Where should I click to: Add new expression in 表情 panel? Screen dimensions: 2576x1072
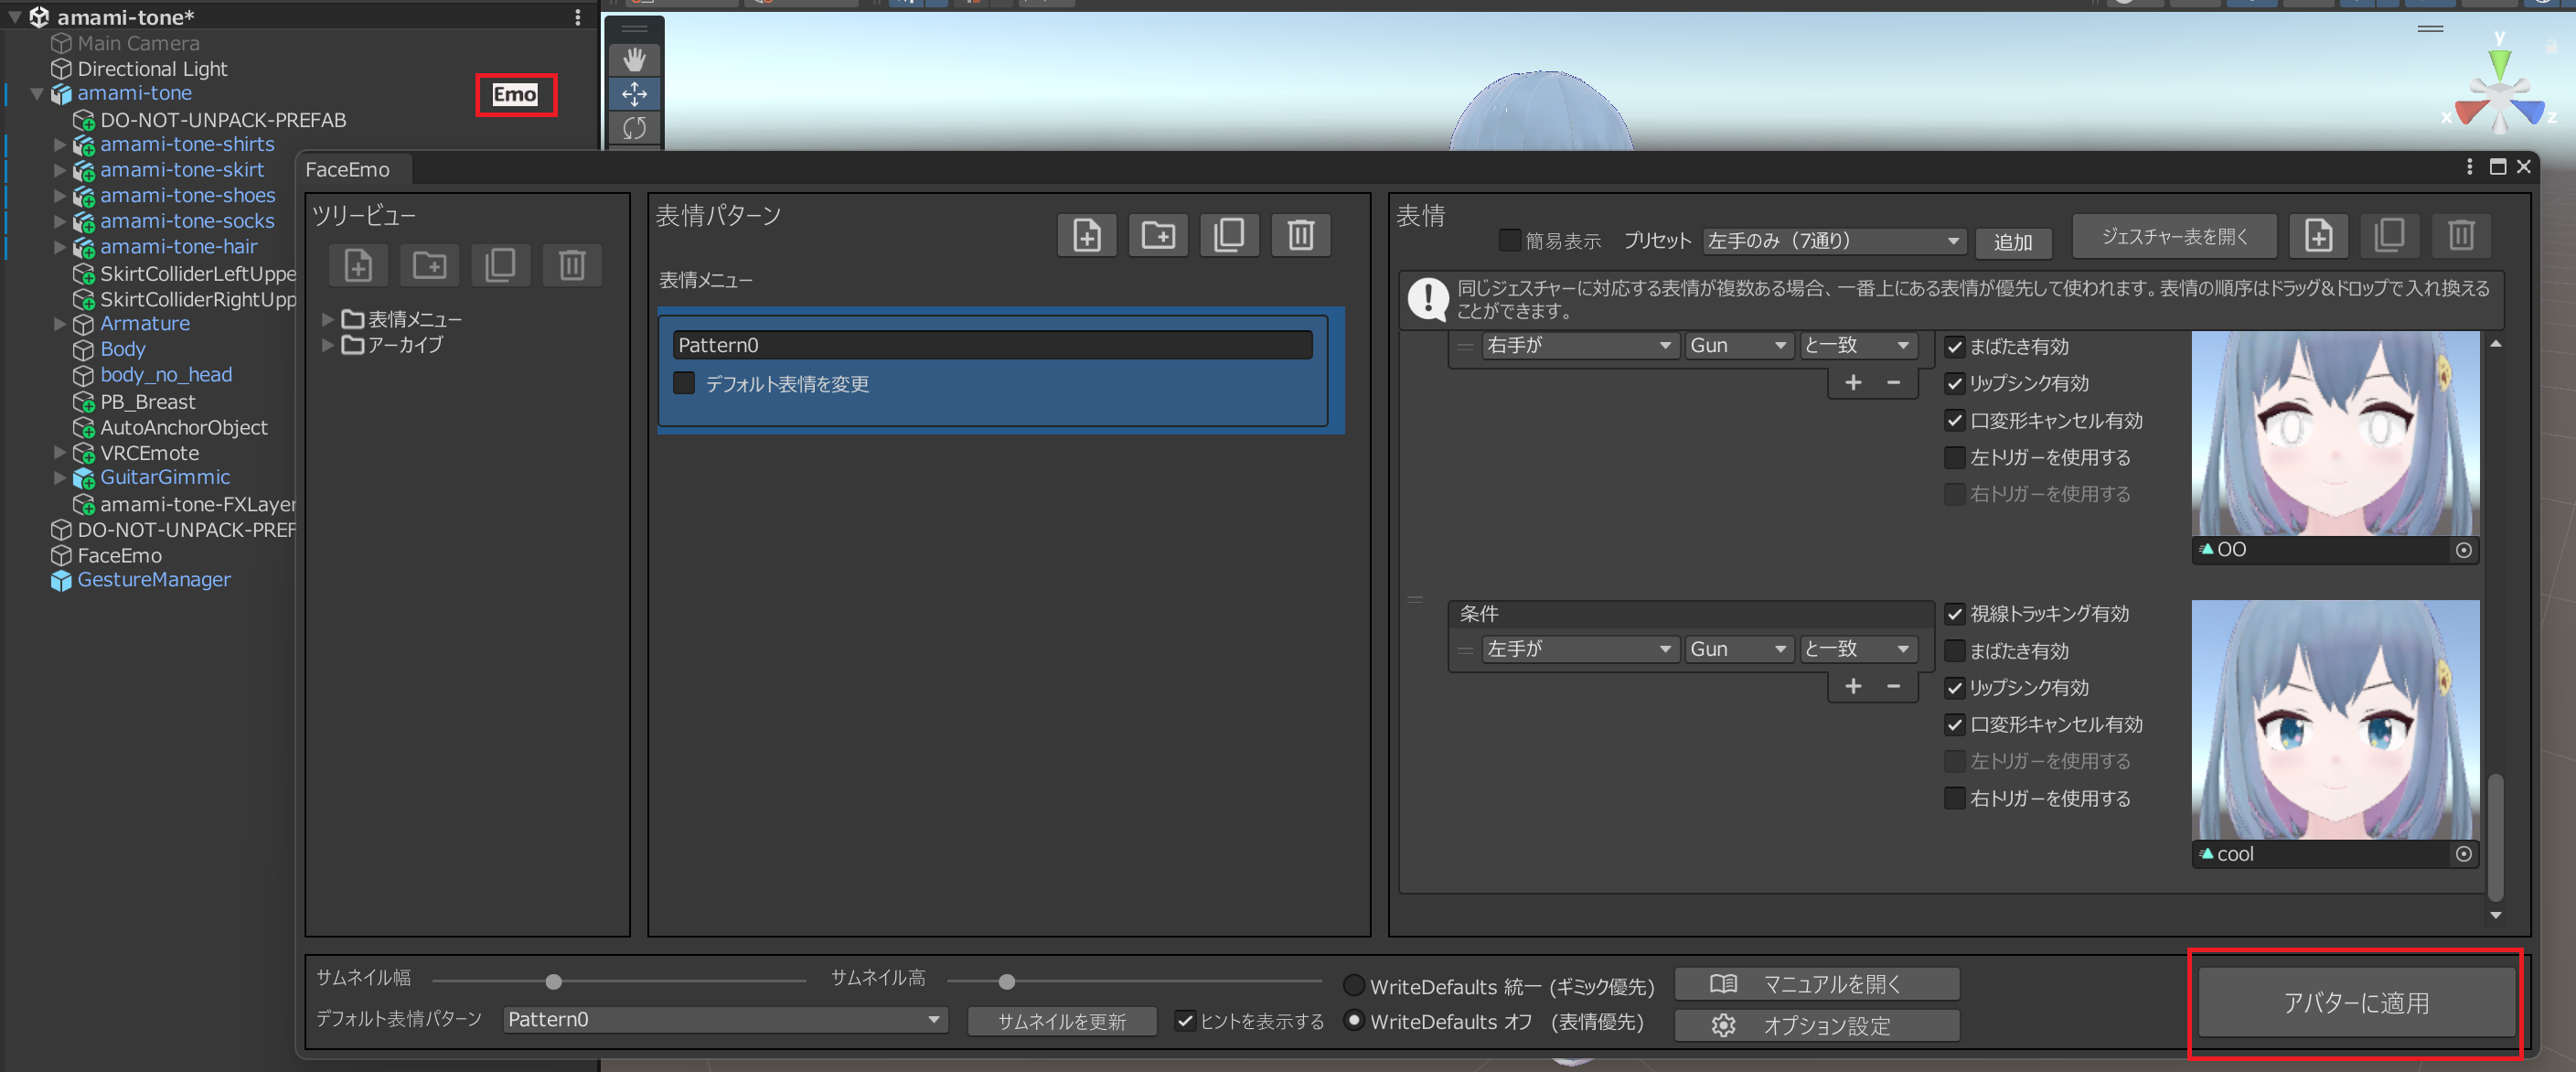point(2319,236)
